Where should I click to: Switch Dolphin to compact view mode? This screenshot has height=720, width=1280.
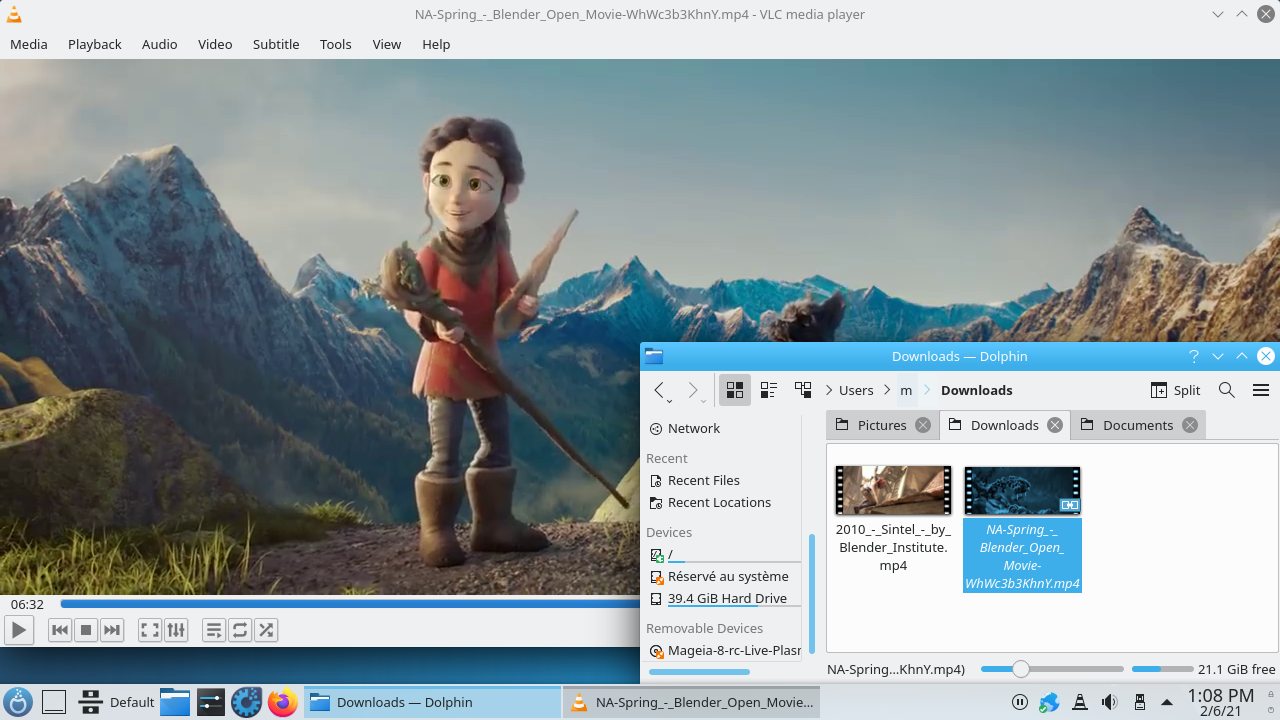[x=769, y=390]
